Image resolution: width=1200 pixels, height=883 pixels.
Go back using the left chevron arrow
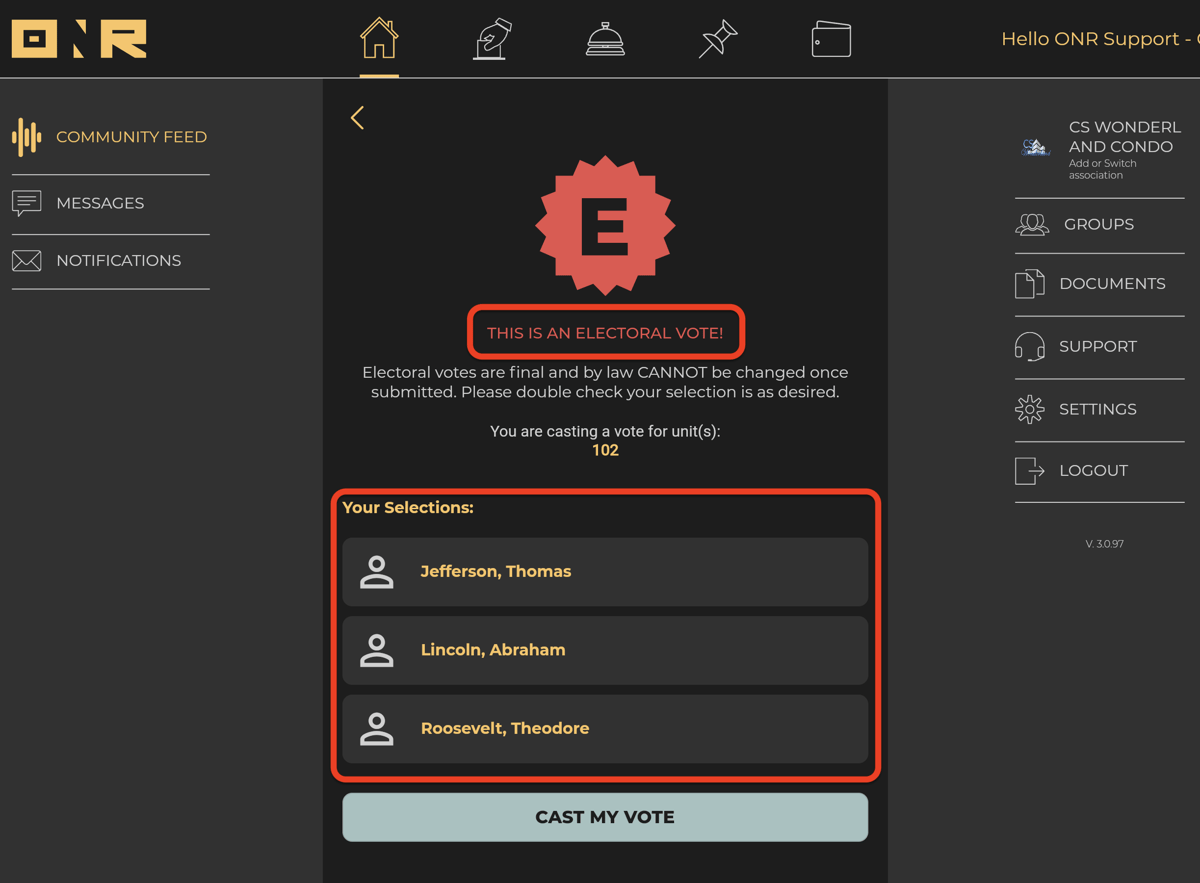357,117
